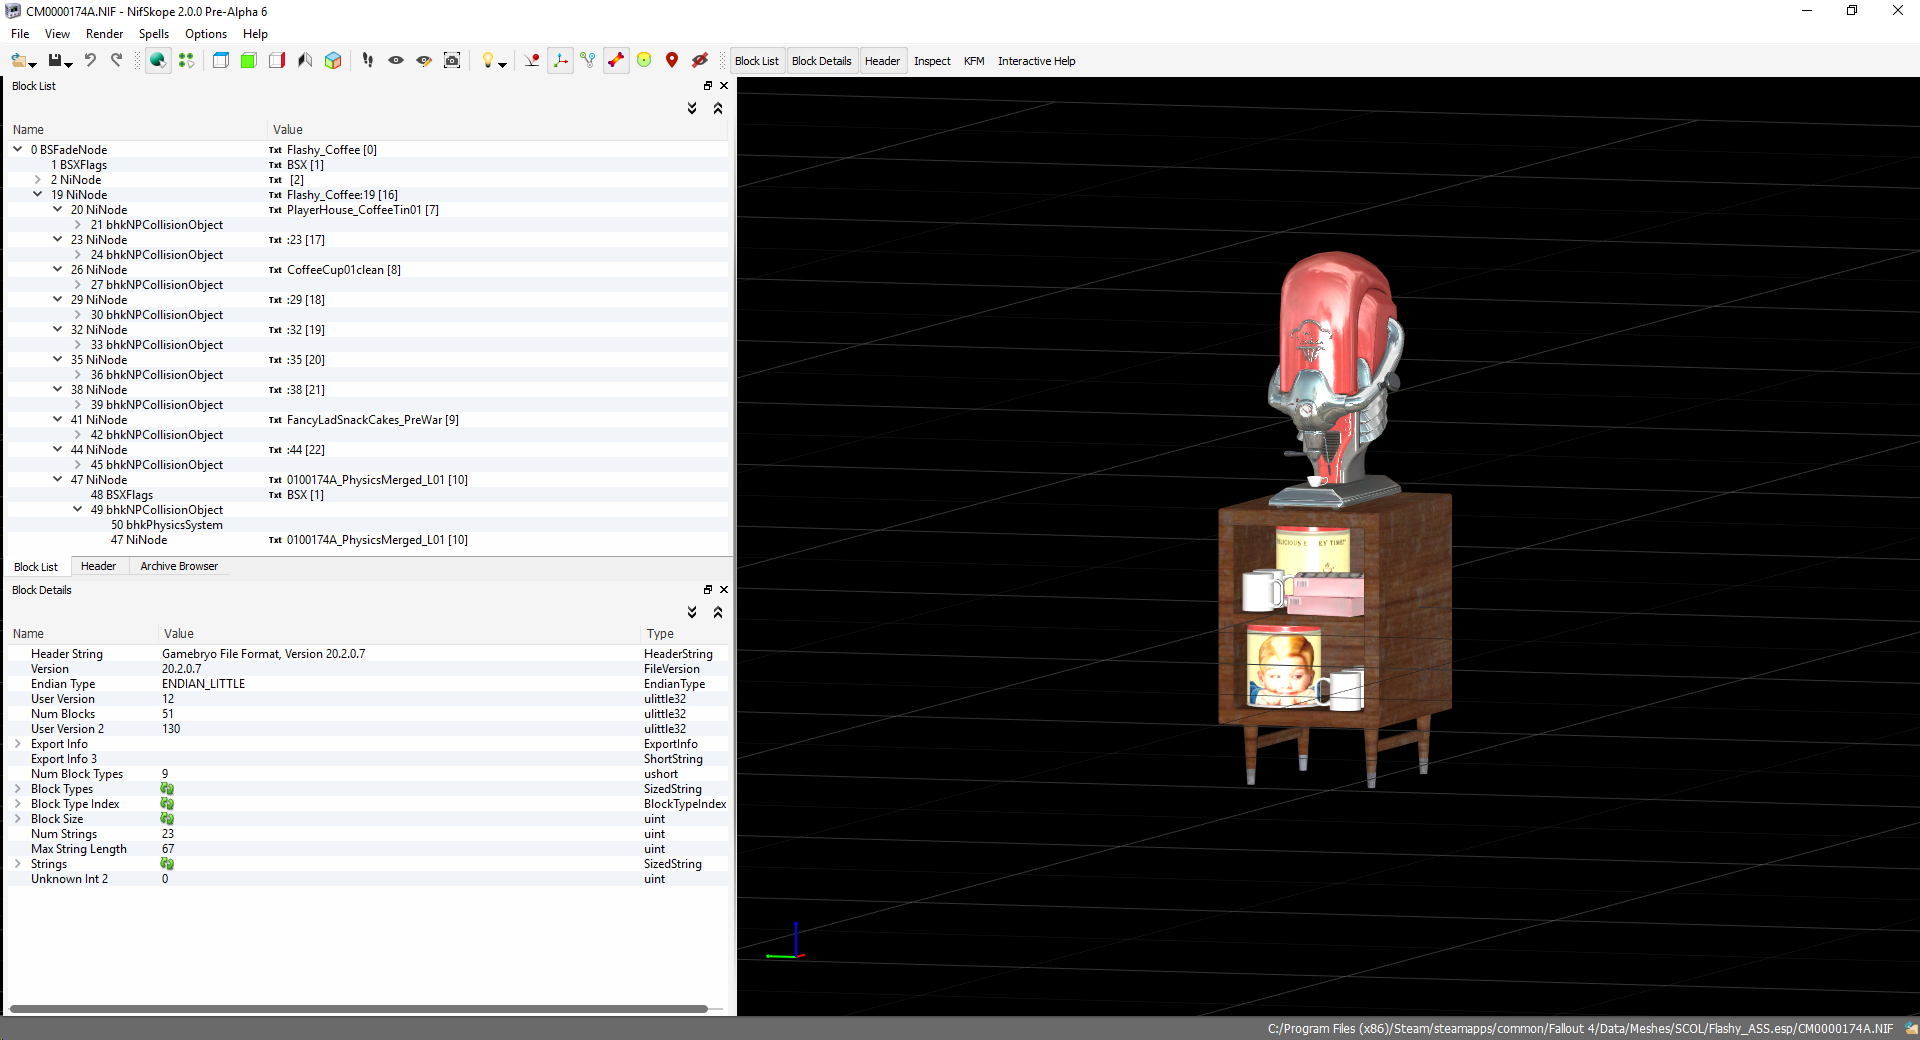Toggle the Show Hidden crossed-eye icon

pyautogui.click(x=700, y=61)
